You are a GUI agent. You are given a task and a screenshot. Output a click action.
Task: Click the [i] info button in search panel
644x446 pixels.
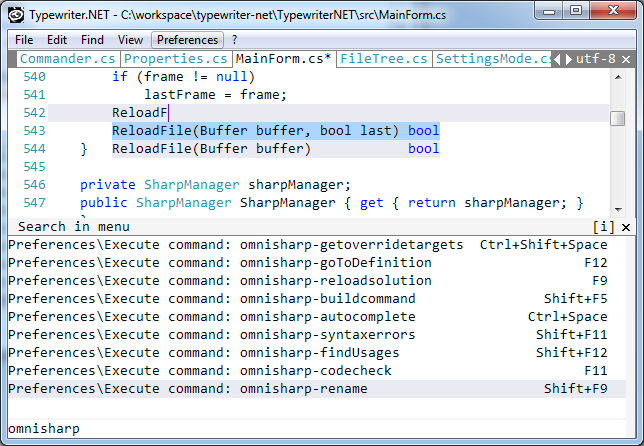tap(603, 227)
